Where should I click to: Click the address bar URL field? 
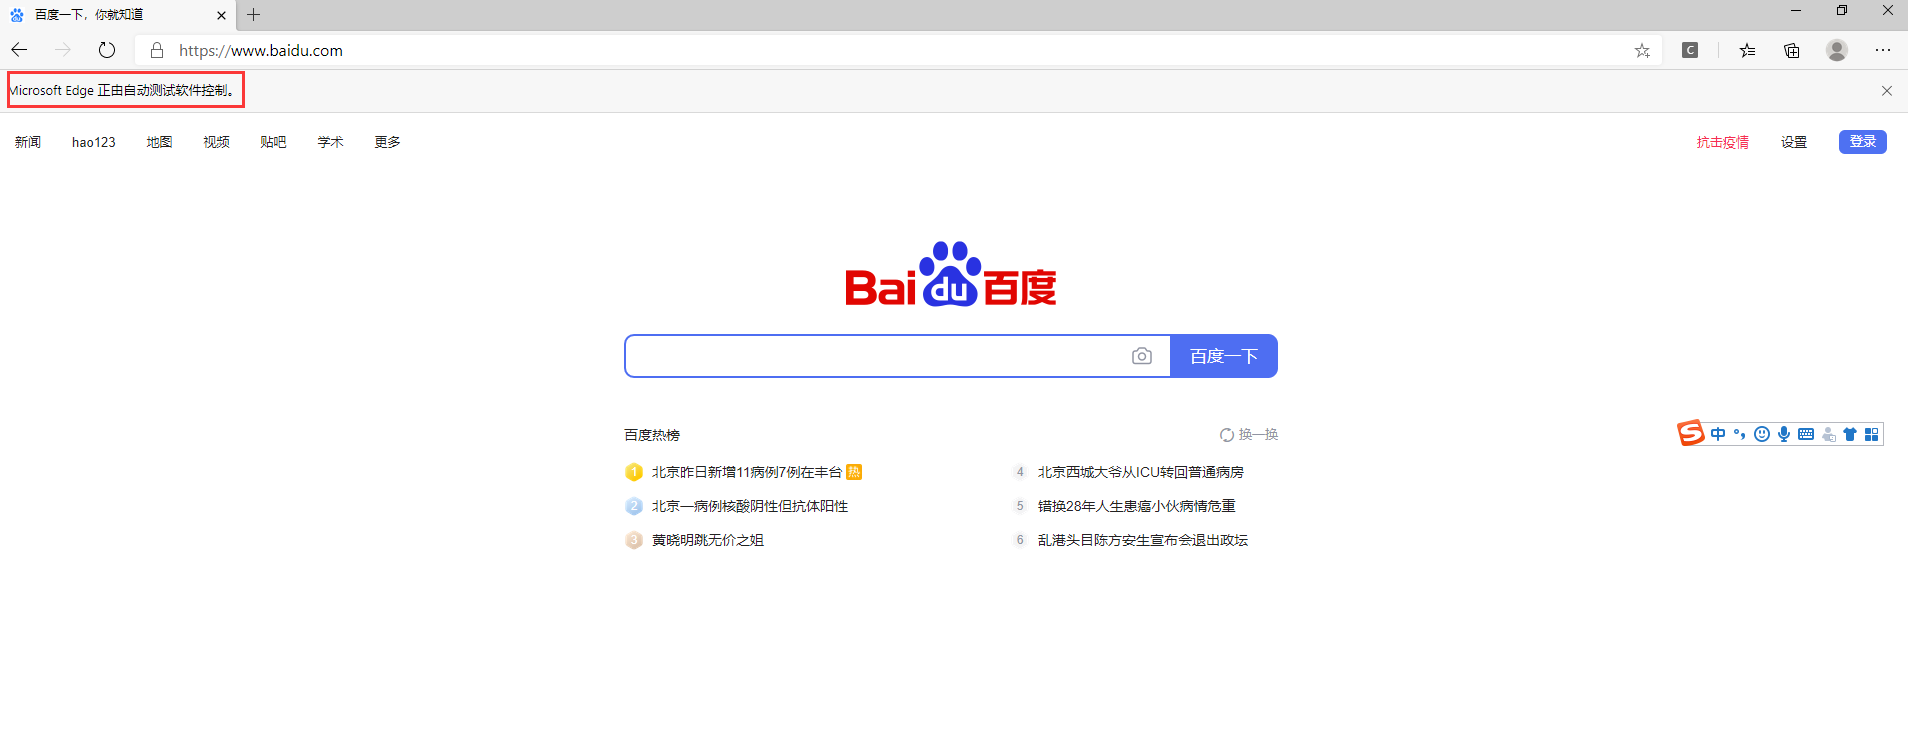click(900, 50)
